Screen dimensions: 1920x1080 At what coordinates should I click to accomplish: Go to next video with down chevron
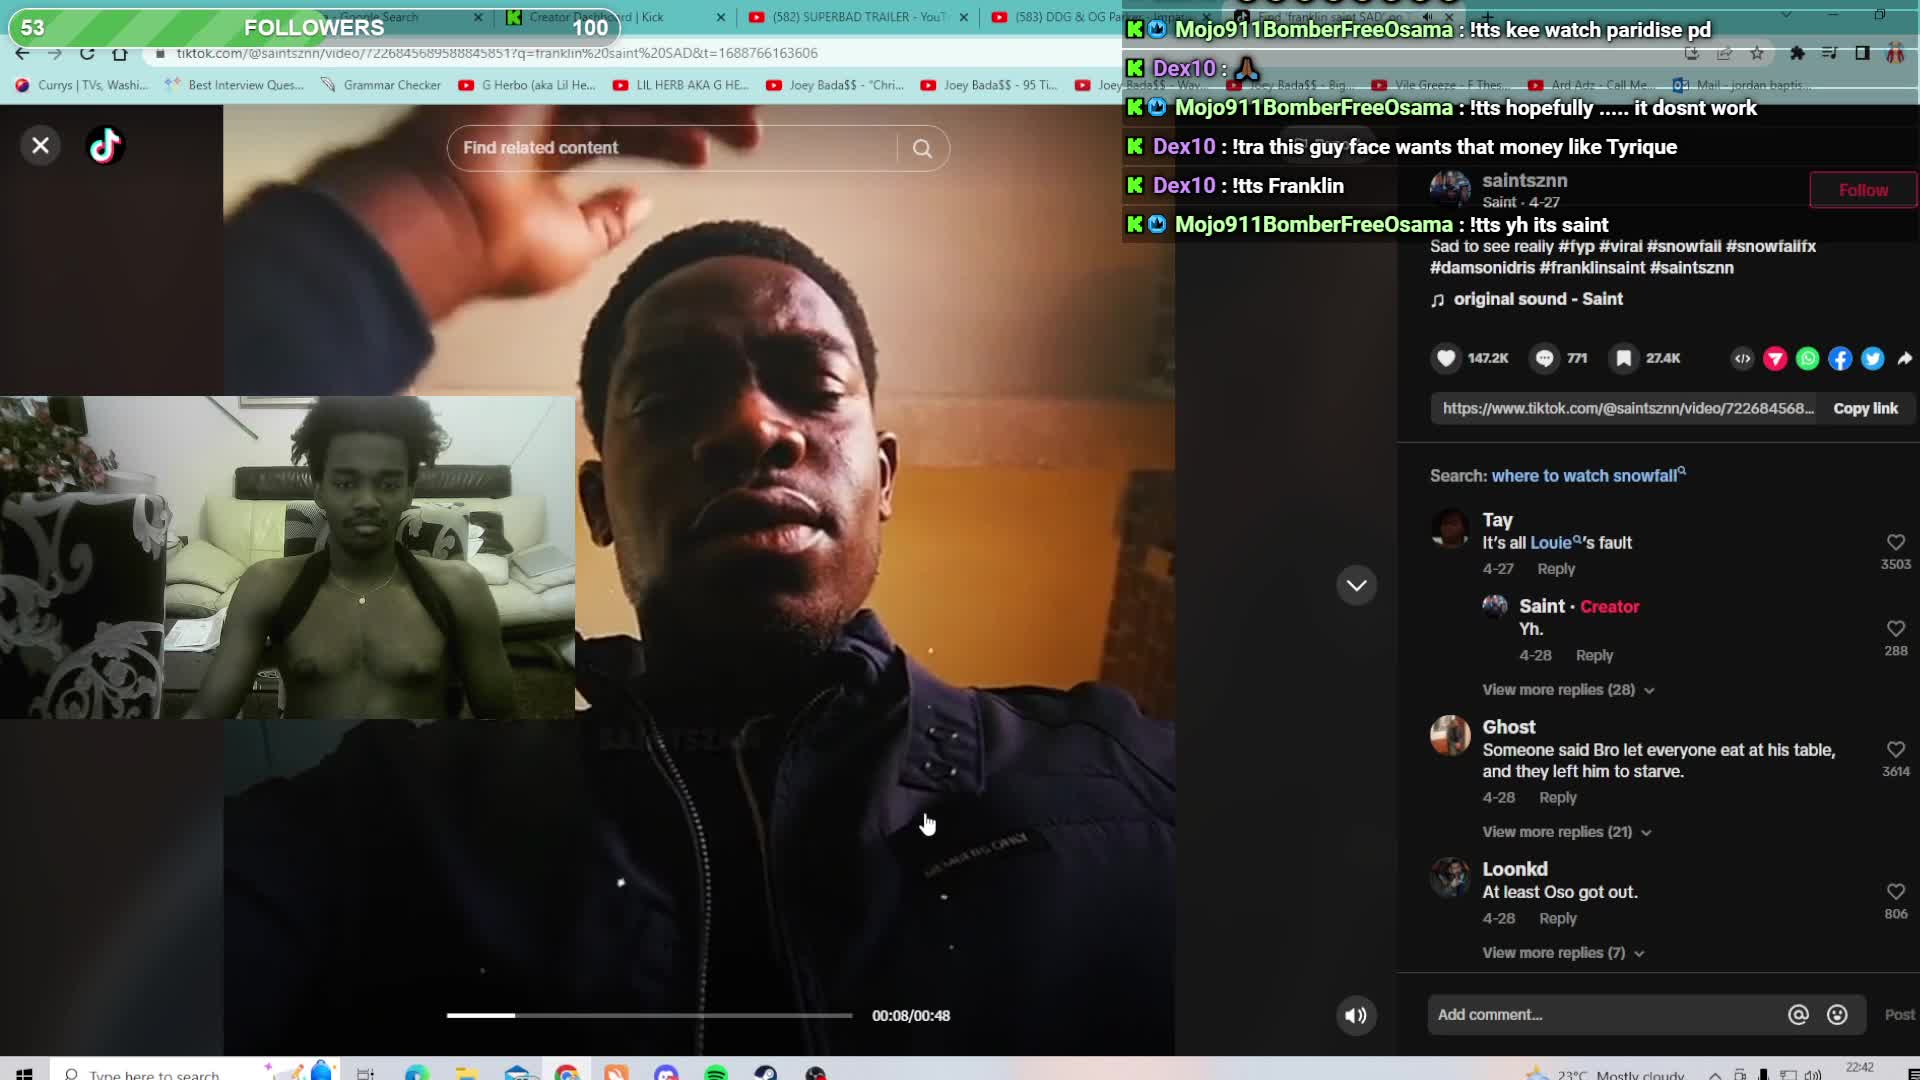(1356, 585)
